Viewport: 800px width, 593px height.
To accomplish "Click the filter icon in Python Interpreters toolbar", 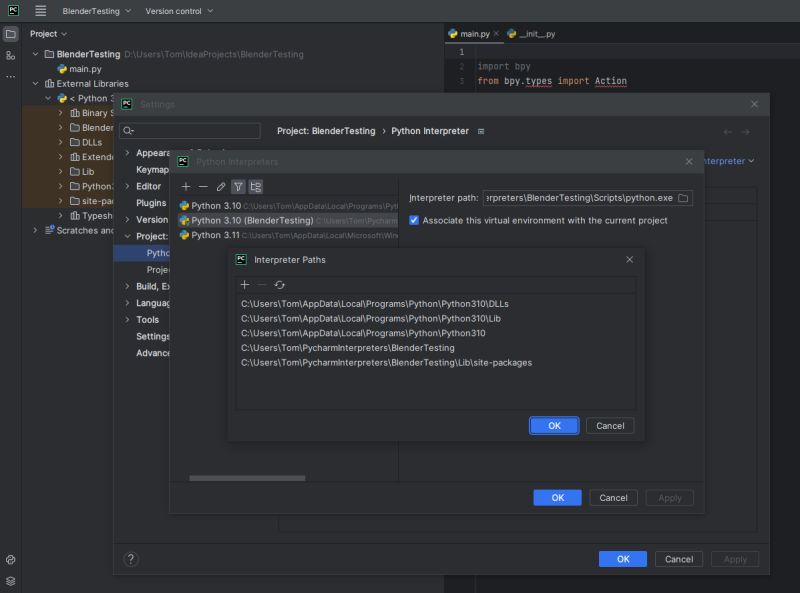I will [239, 186].
